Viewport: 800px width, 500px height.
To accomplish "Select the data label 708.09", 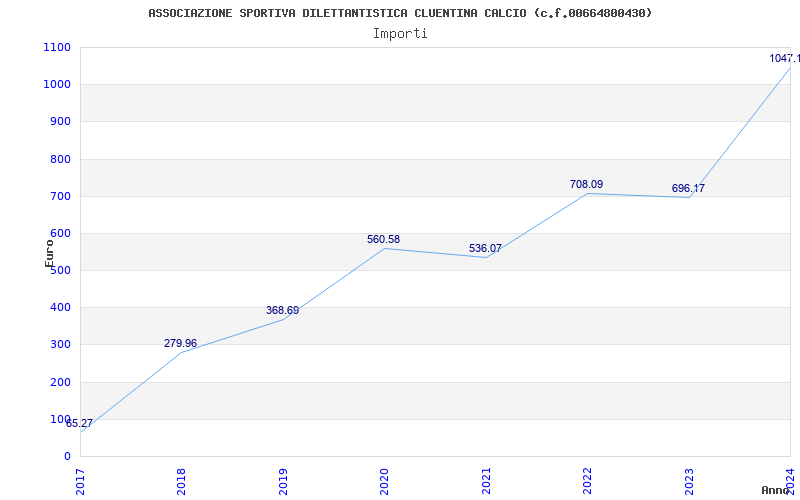I will [586, 184].
